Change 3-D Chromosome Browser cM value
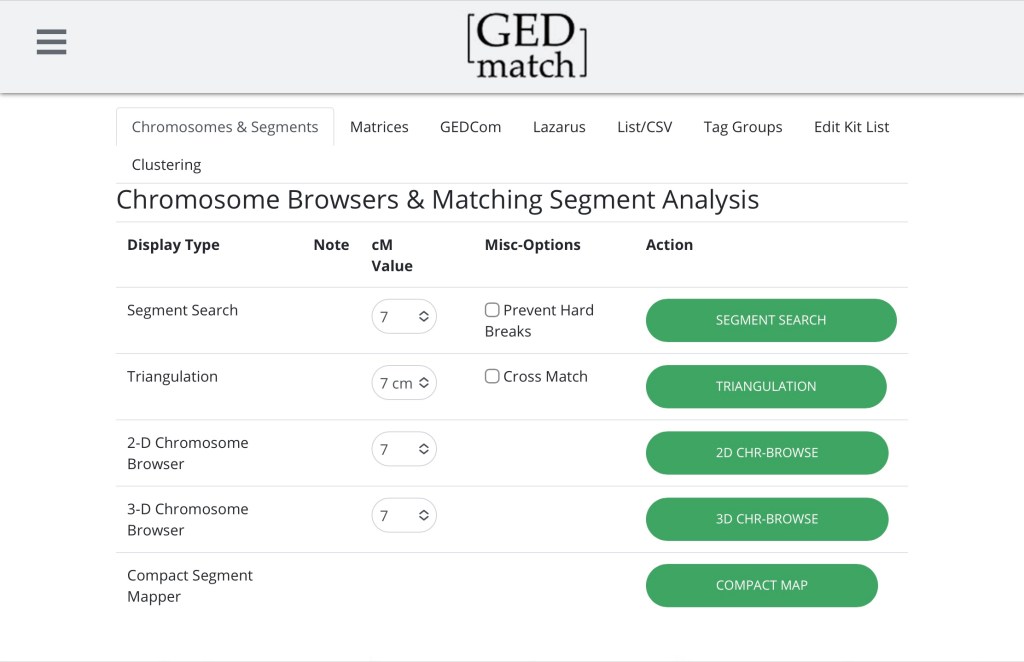Image resolution: width=1024 pixels, height=662 pixels. pyautogui.click(x=403, y=516)
